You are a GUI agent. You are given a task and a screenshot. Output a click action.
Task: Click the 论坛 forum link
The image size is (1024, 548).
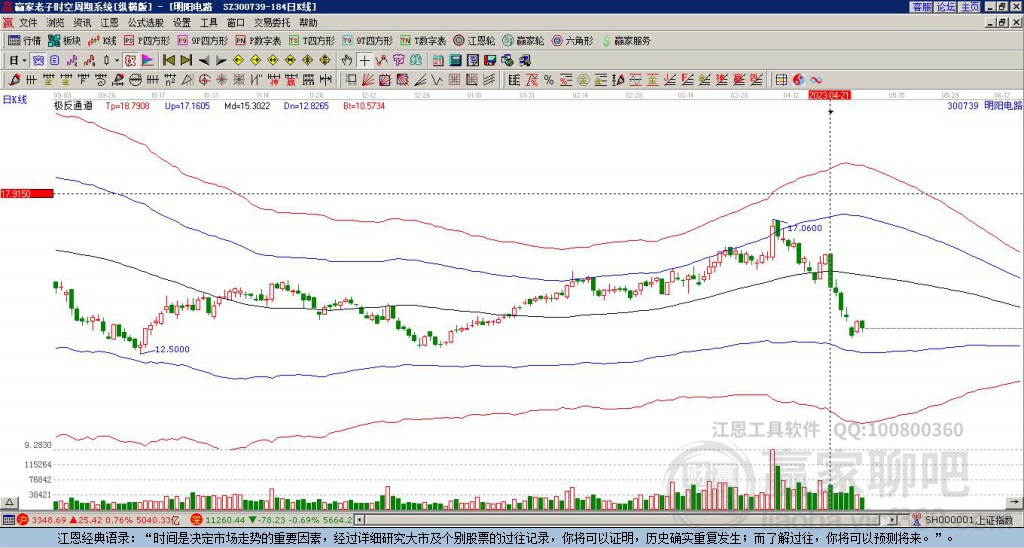pos(945,7)
